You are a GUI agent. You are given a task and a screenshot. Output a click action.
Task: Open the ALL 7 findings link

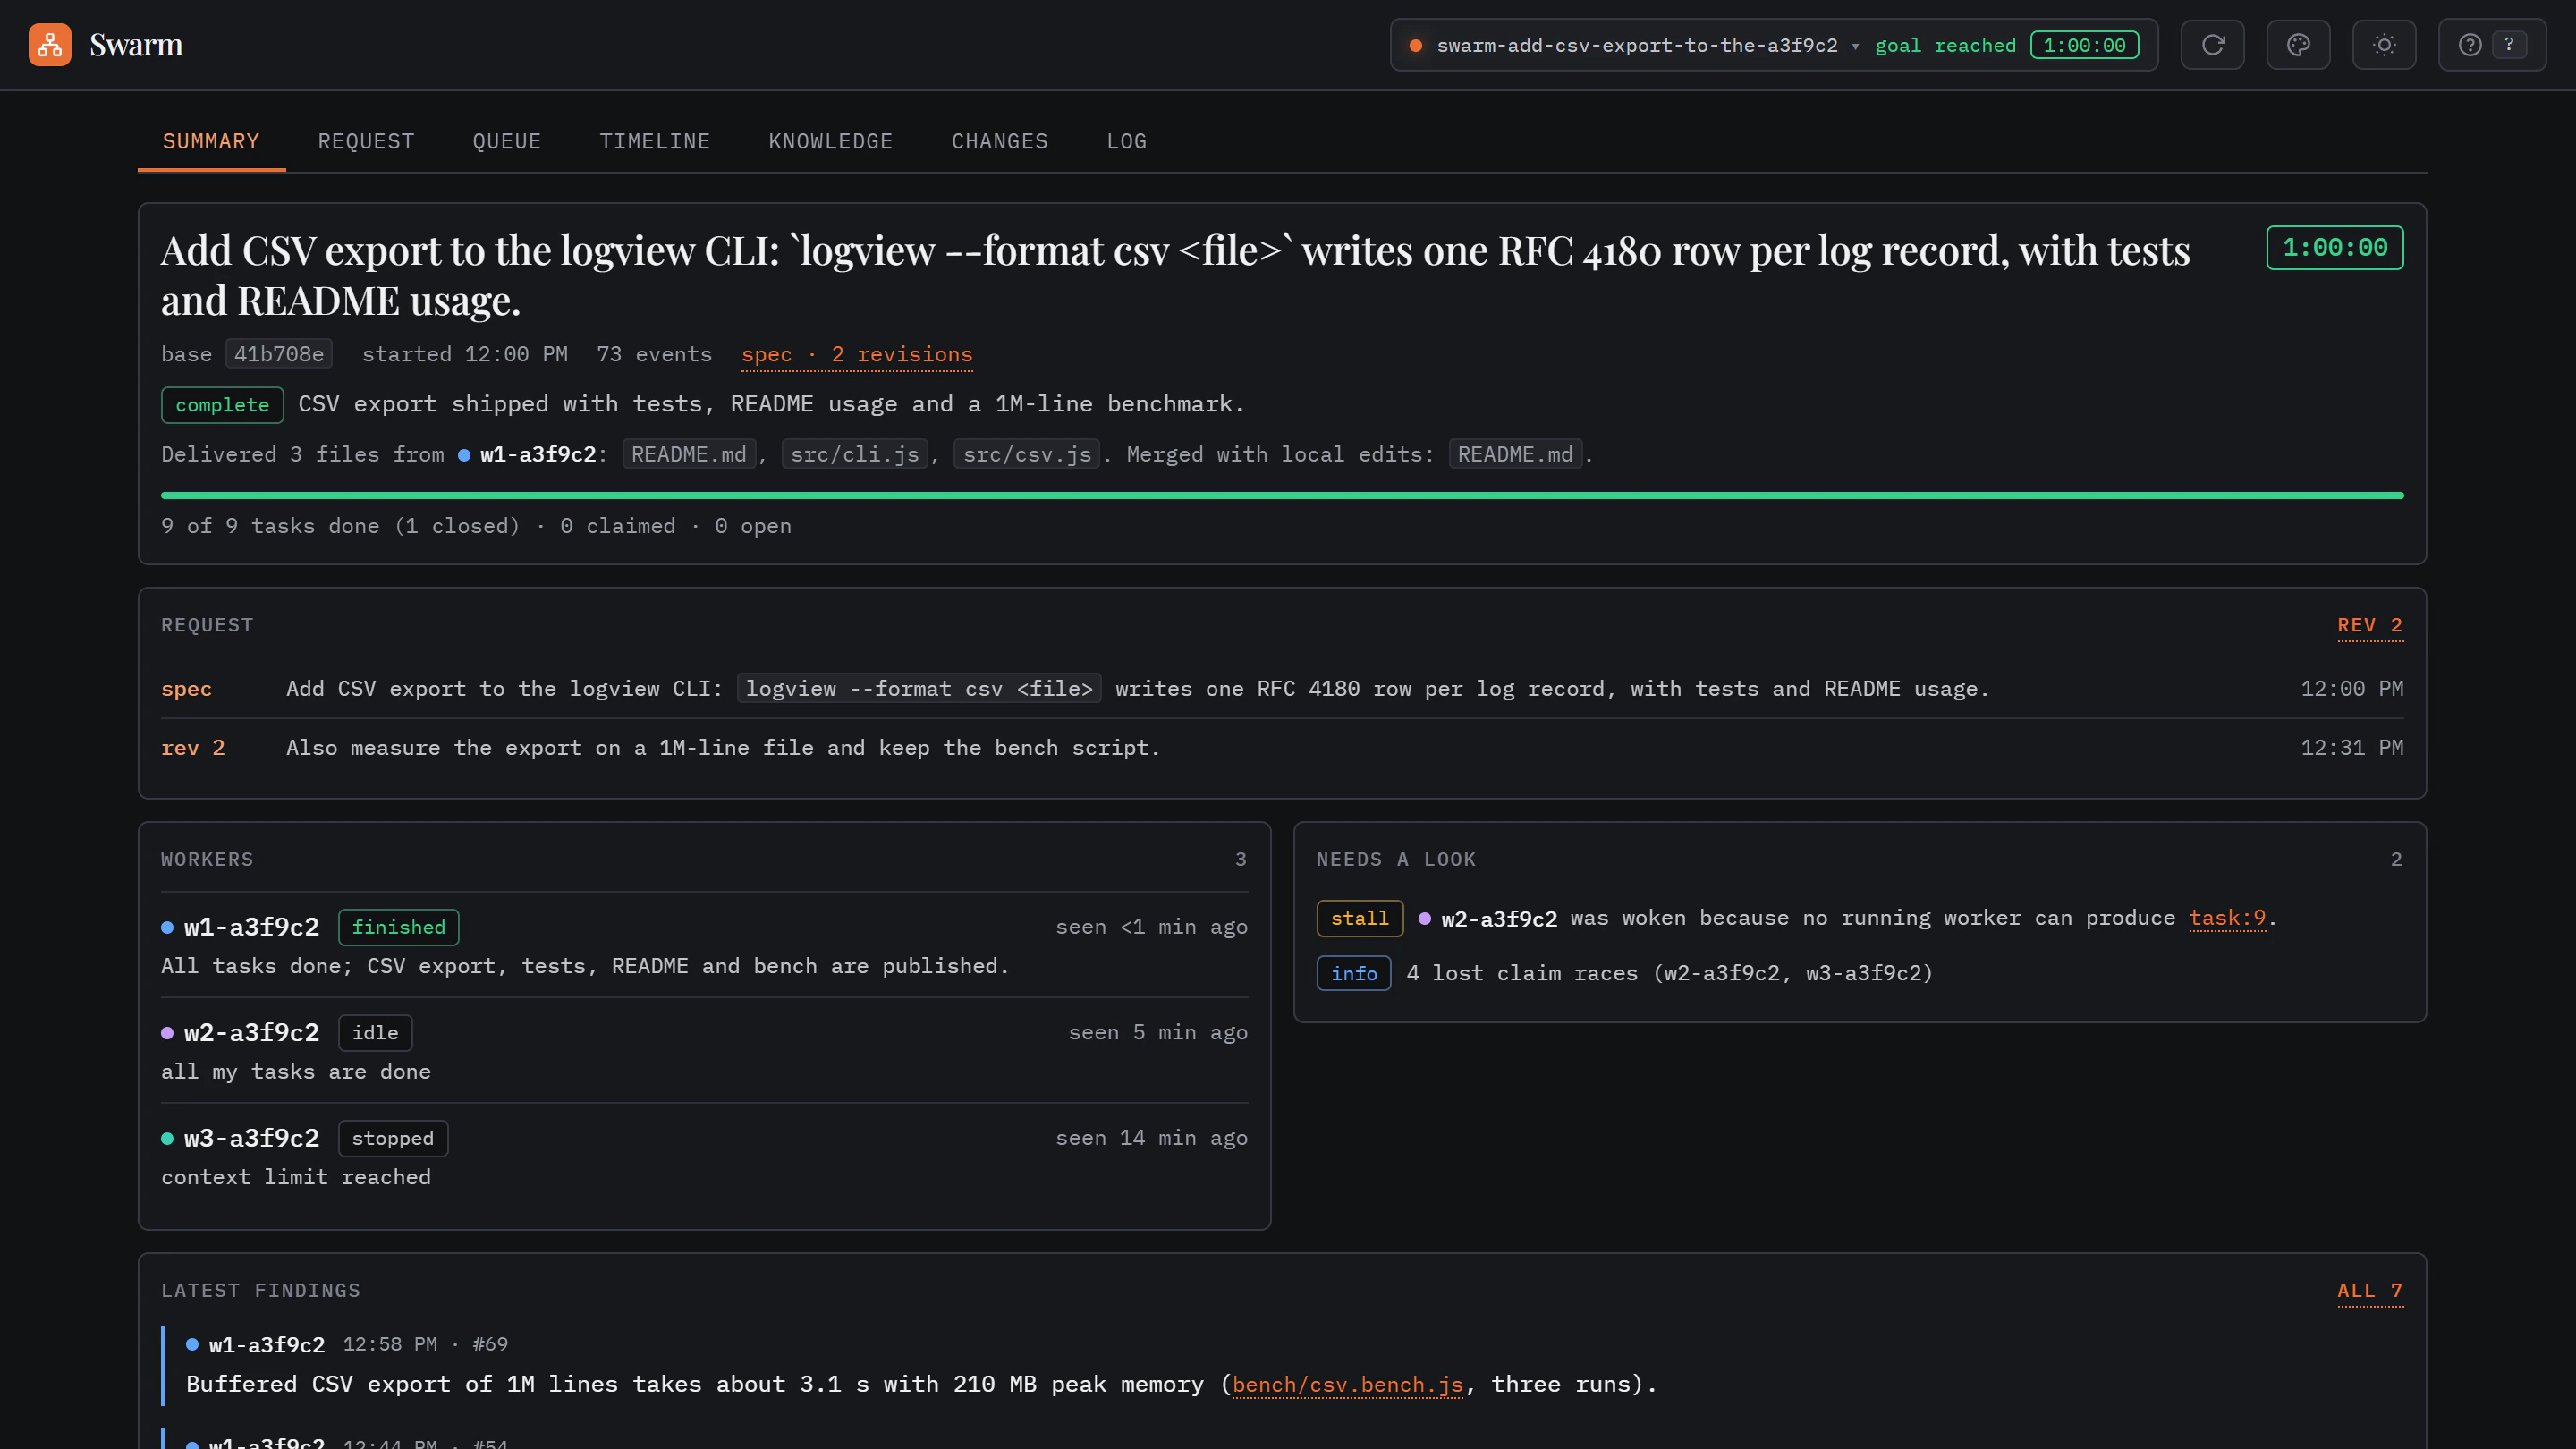[x=2370, y=1290]
